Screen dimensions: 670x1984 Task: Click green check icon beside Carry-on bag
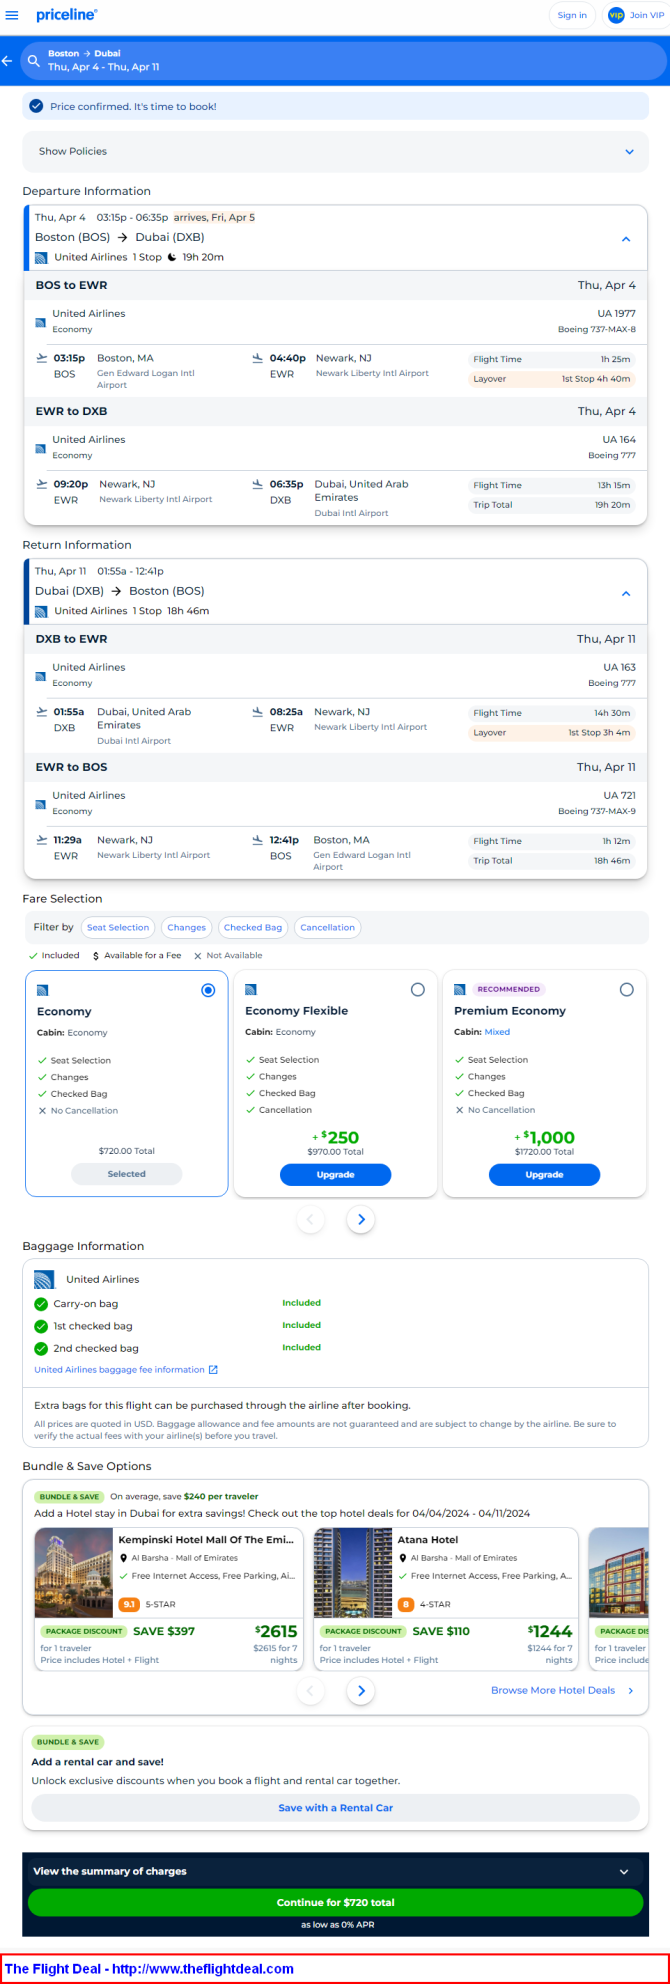(x=41, y=1304)
